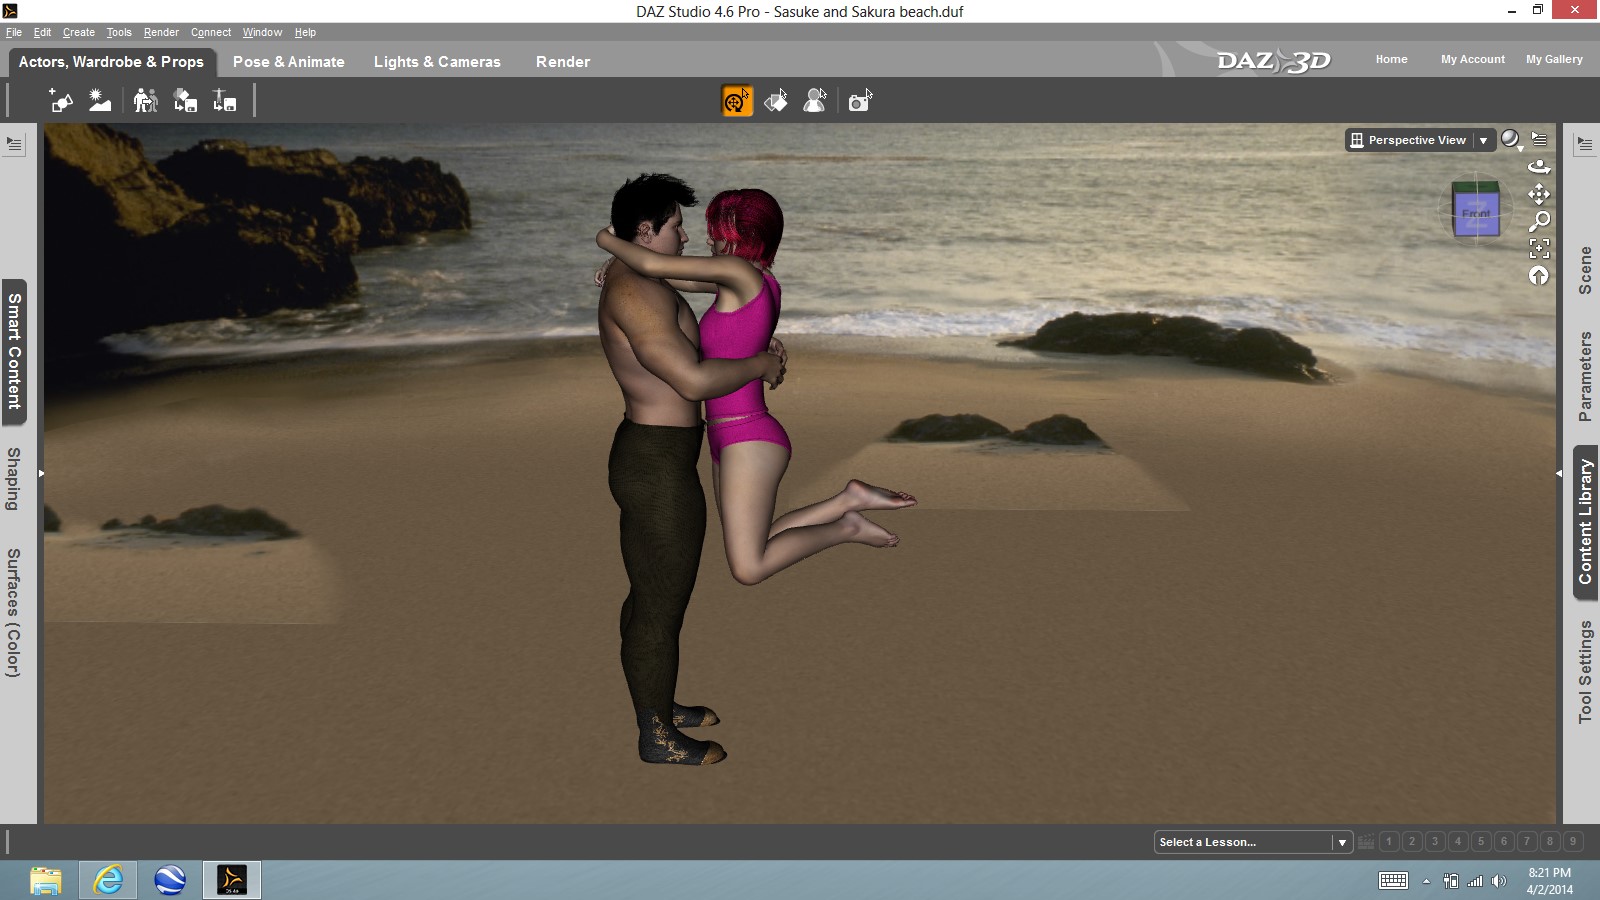Open right pane options menu icon
The width and height of the screenshot is (1600, 900).
1585,144
